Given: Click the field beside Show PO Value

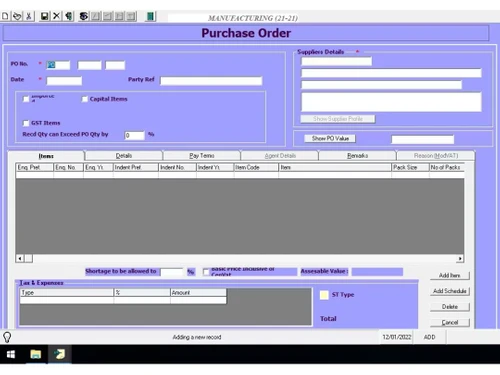Looking at the screenshot, I should coord(423,139).
